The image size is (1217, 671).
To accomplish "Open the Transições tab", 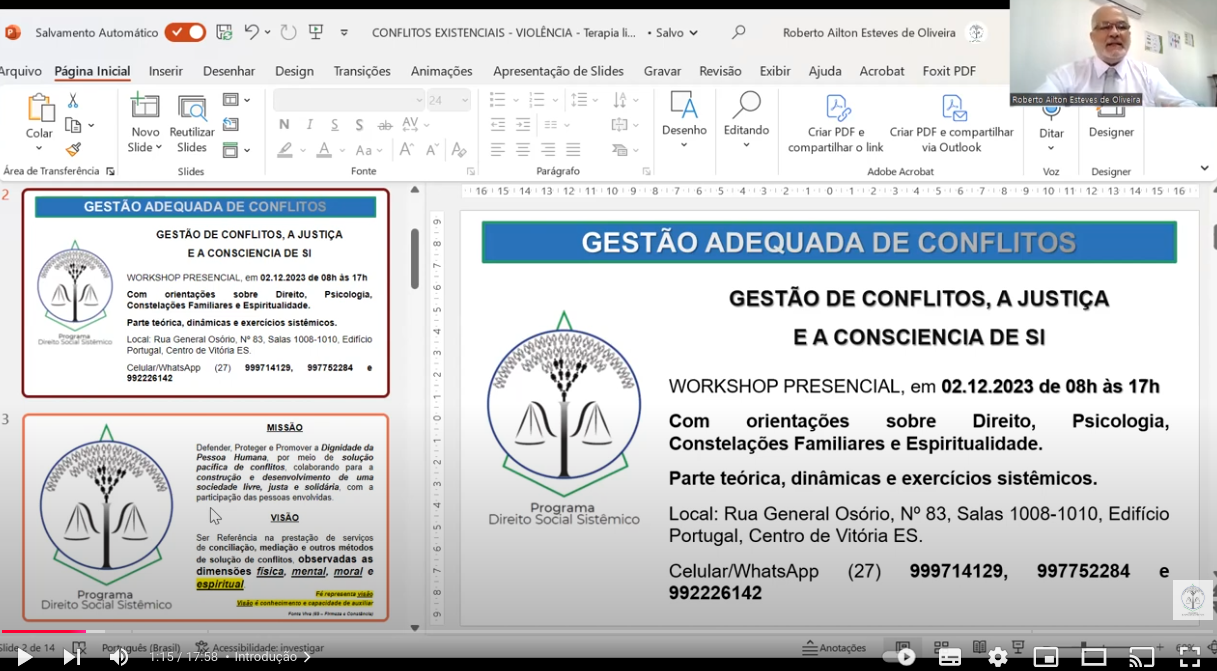I will (x=362, y=71).
